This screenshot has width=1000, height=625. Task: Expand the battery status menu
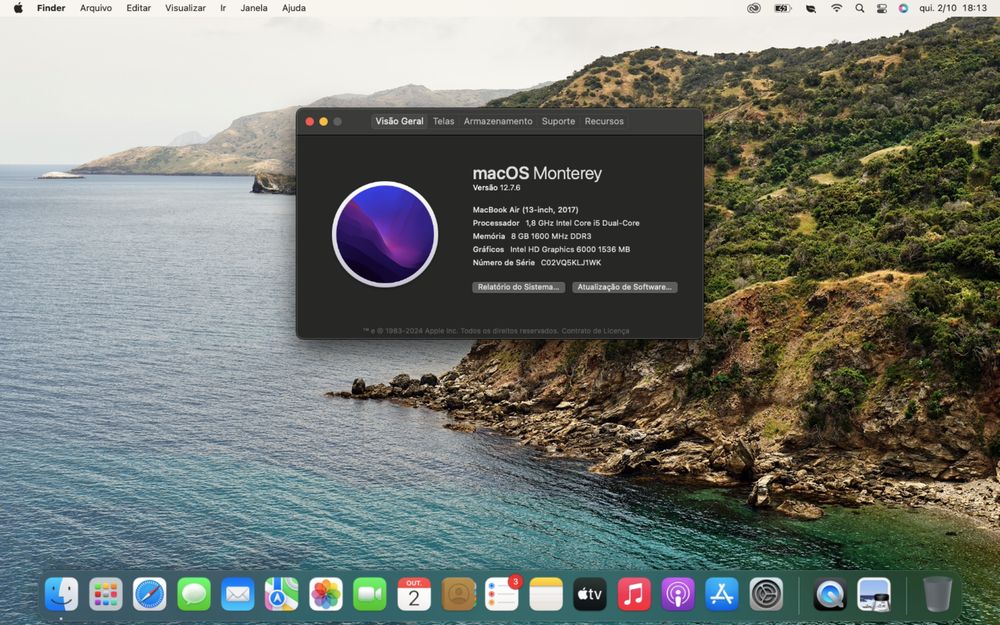point(782,8)
